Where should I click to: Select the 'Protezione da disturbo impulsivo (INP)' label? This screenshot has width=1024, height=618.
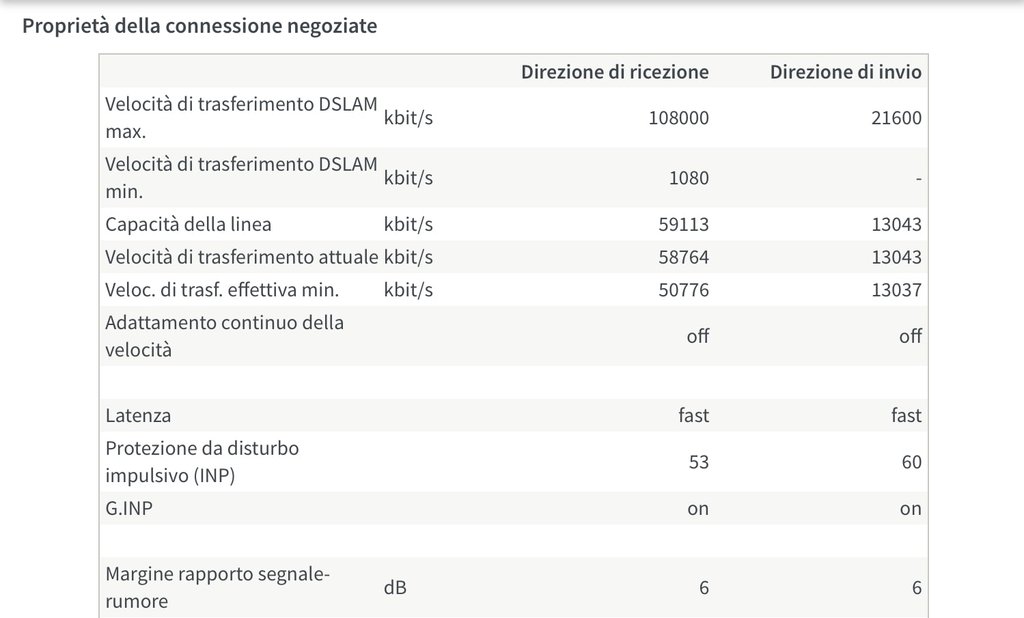[202, 461]
